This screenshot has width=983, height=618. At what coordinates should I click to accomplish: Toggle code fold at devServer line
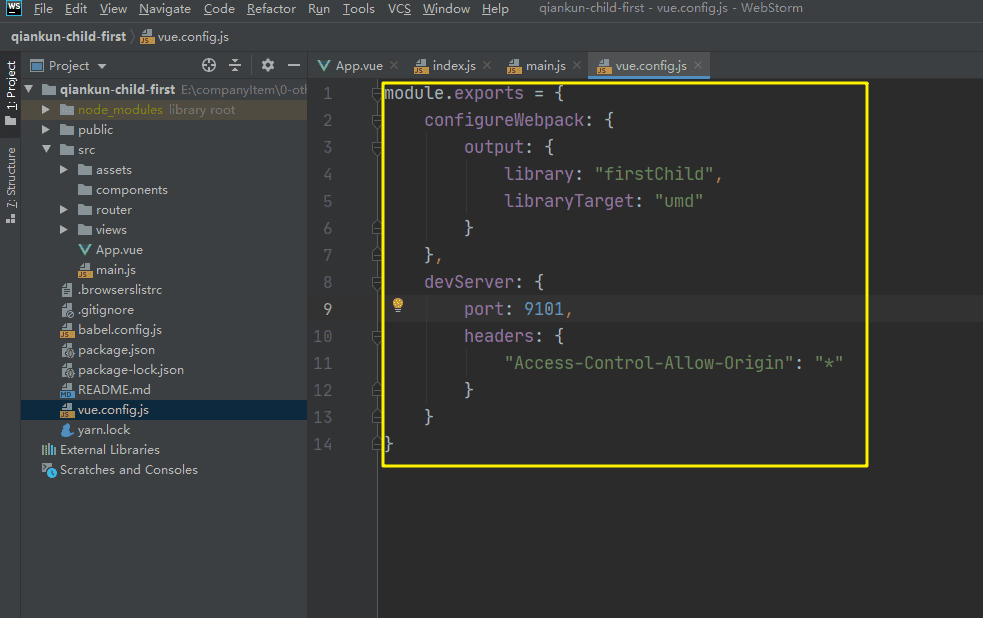pos(377,282)
